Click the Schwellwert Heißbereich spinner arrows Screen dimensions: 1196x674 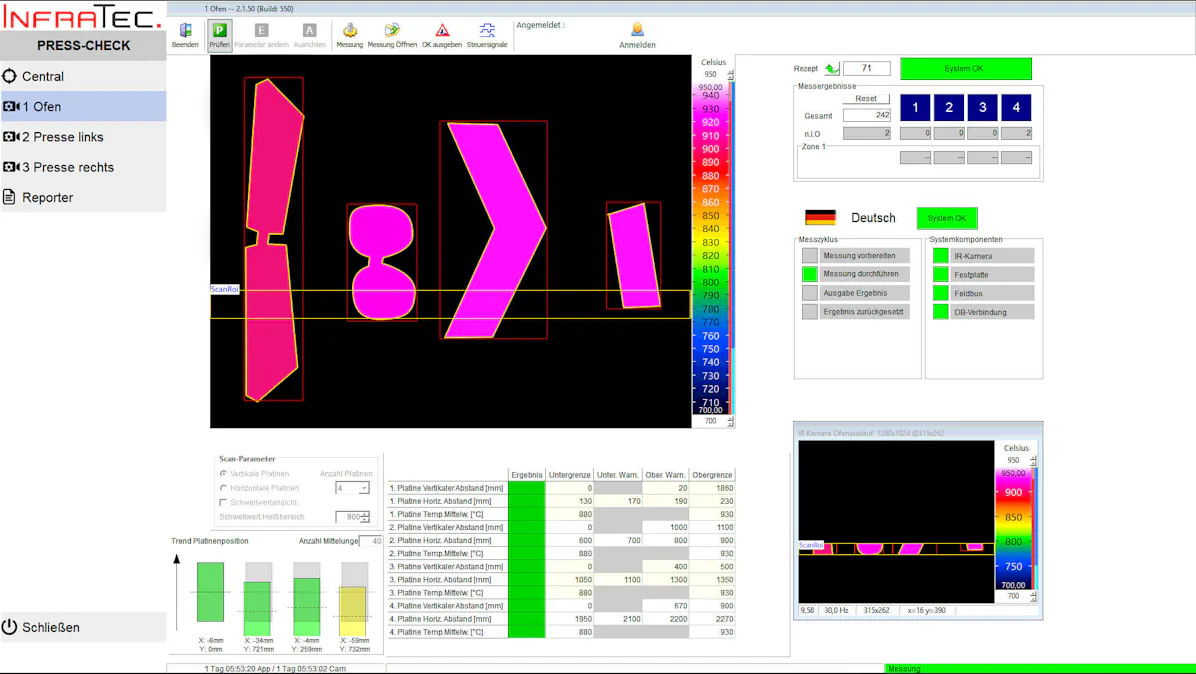coord(365,517)
